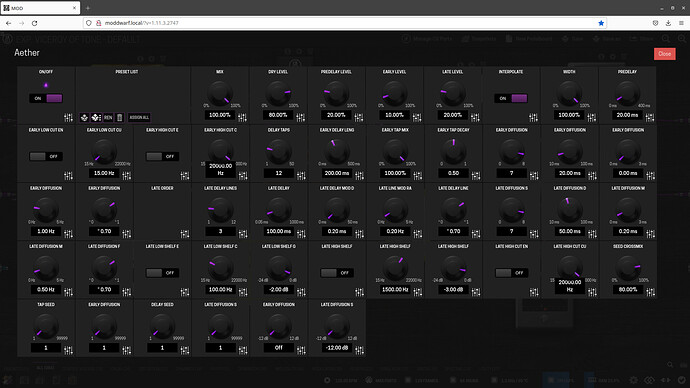
Task: Open the addressing icon next to Mix value
Action: point(242,117)
